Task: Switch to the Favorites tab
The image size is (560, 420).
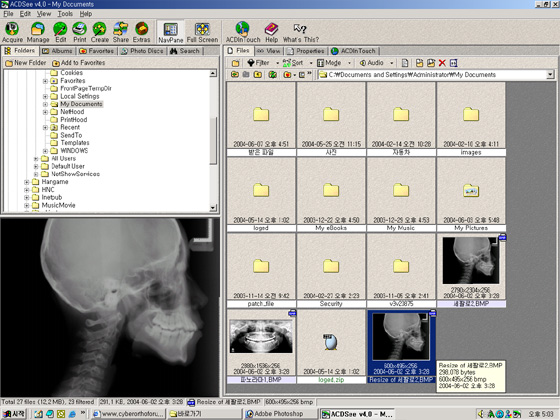Action: click(97, 51)
